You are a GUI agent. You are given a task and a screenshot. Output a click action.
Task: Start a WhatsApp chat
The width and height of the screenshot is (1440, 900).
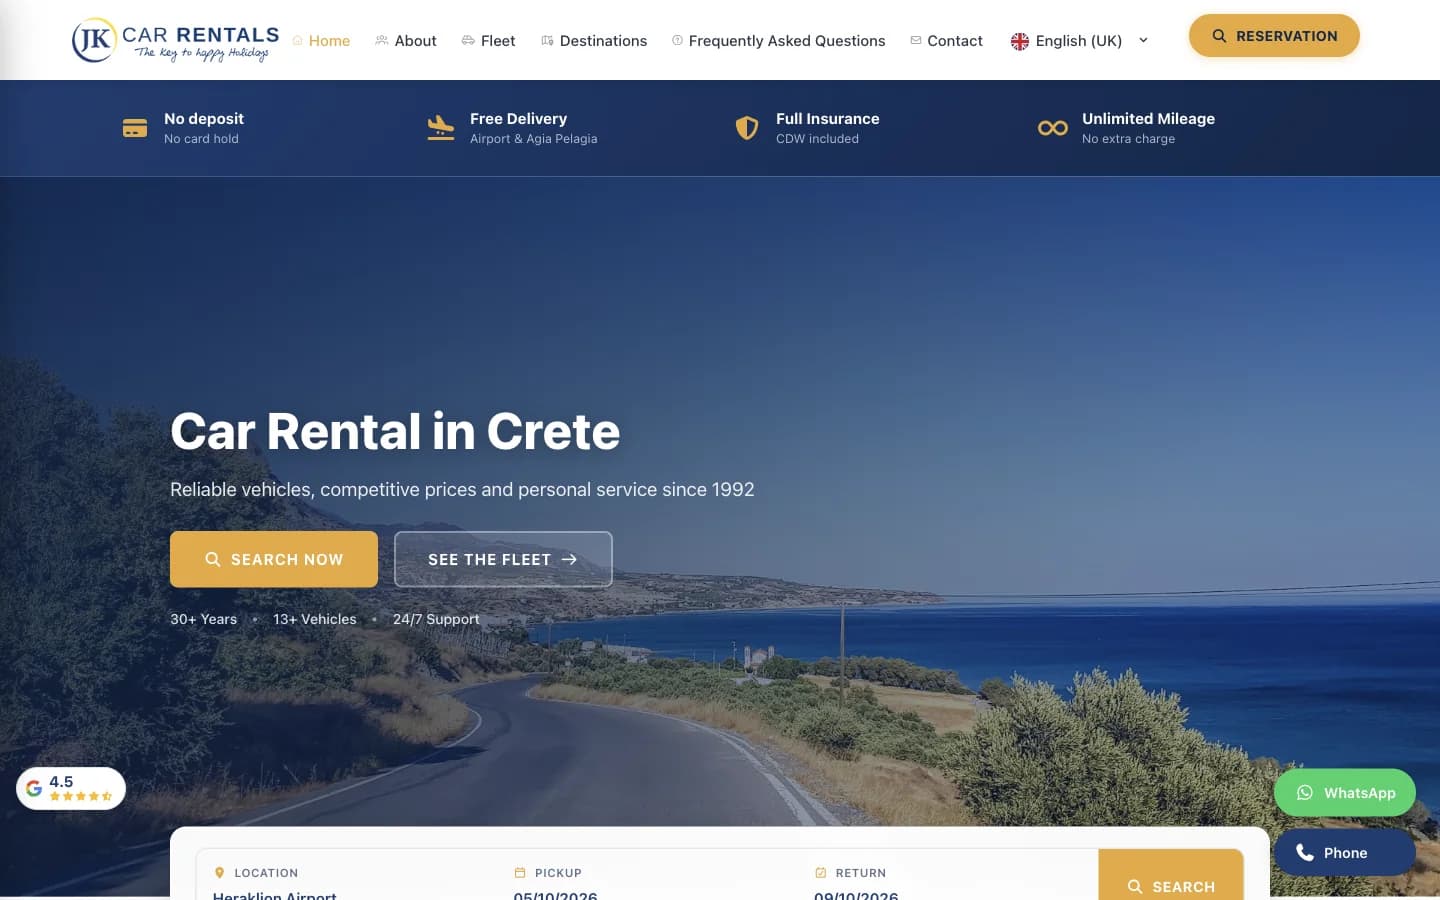pos(1345,793)
